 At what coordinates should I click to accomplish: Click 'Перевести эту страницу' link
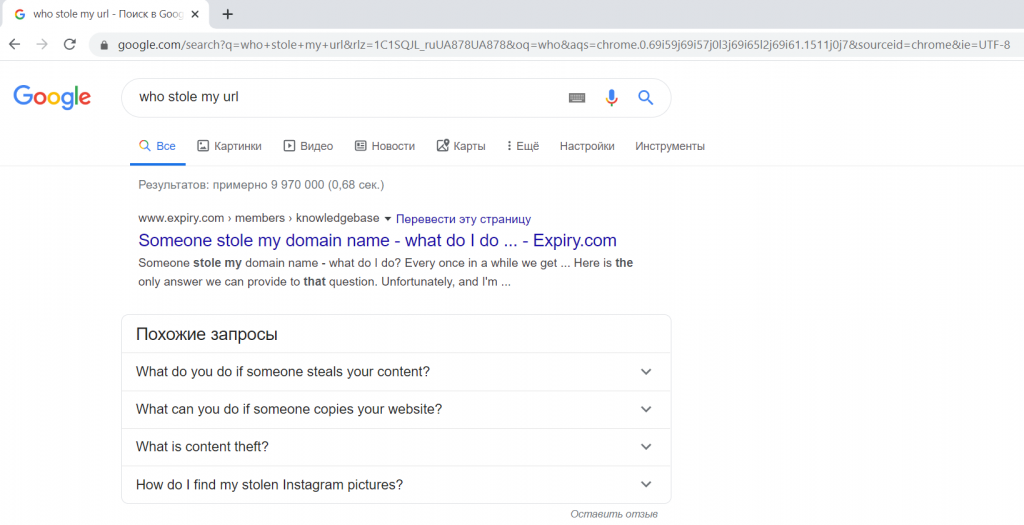[x=464, y=219]
